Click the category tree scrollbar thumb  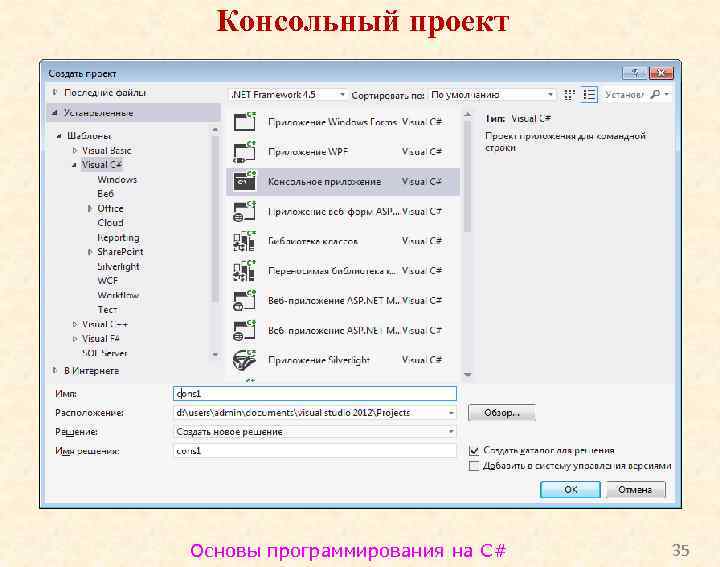[x=215, y=219]
